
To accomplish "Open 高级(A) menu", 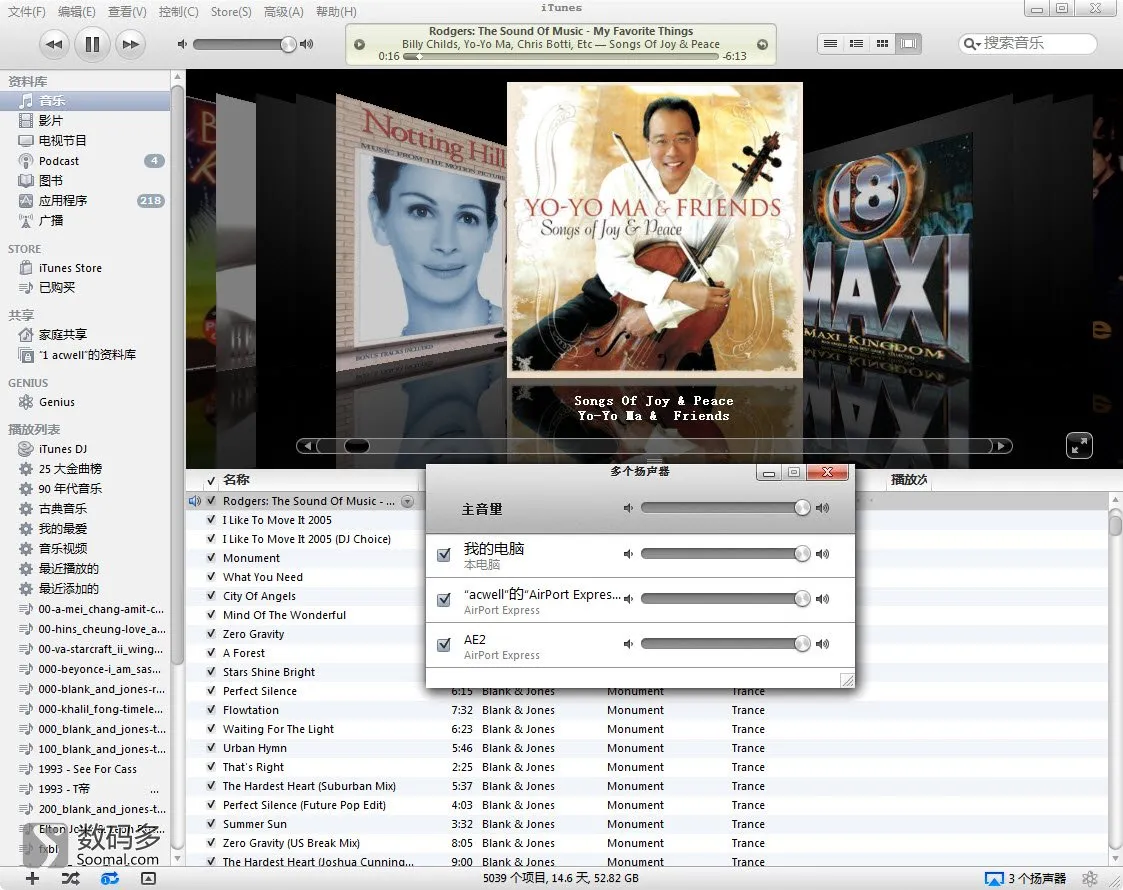I will [284, 11].
